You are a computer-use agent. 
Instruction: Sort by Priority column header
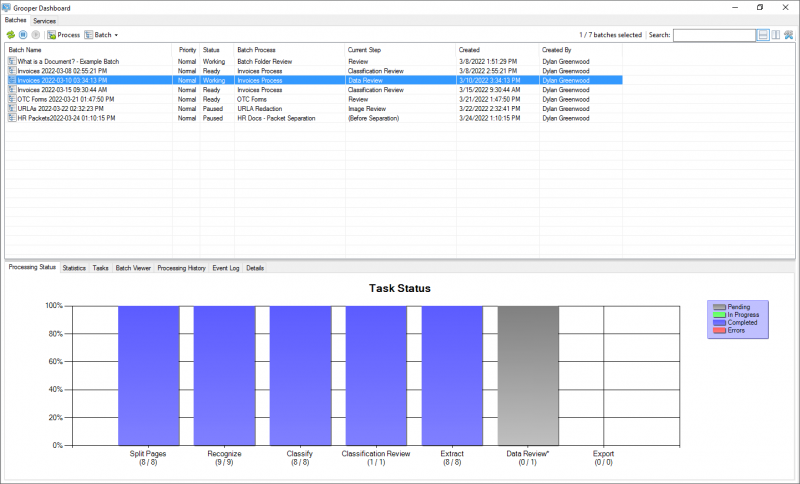(x=186, y=50)
